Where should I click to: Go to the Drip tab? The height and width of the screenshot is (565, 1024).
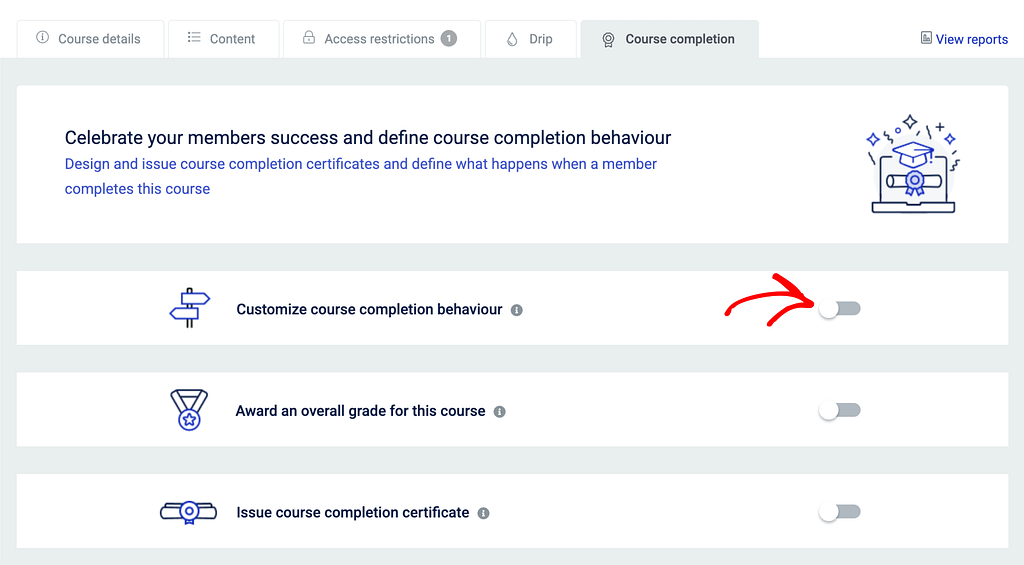tap(530, 39)
